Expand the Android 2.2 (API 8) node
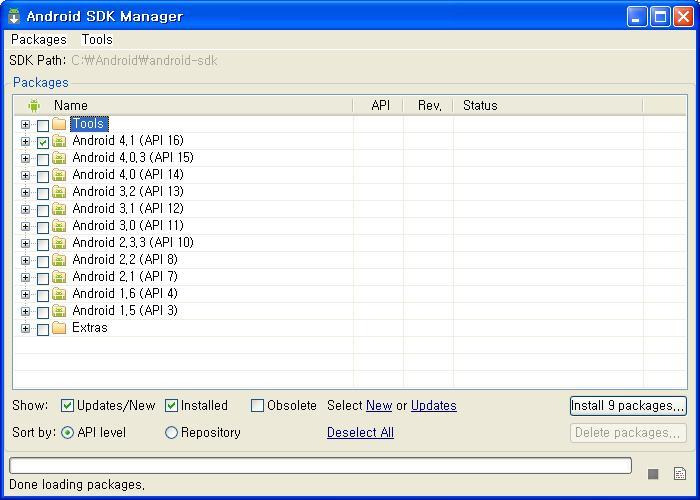Image resolution: width=700 pixels, height=500 pixels. click(x=25, y=260)
